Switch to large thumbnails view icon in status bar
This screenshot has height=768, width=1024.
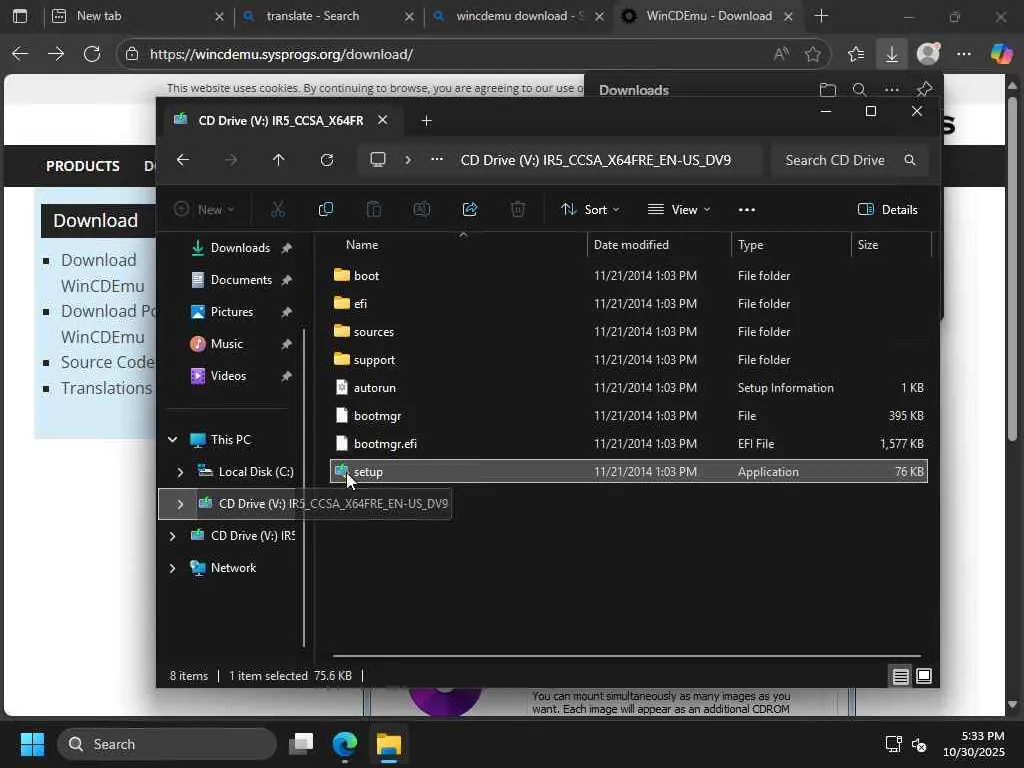pyautogui.click(x=924, y=676)
